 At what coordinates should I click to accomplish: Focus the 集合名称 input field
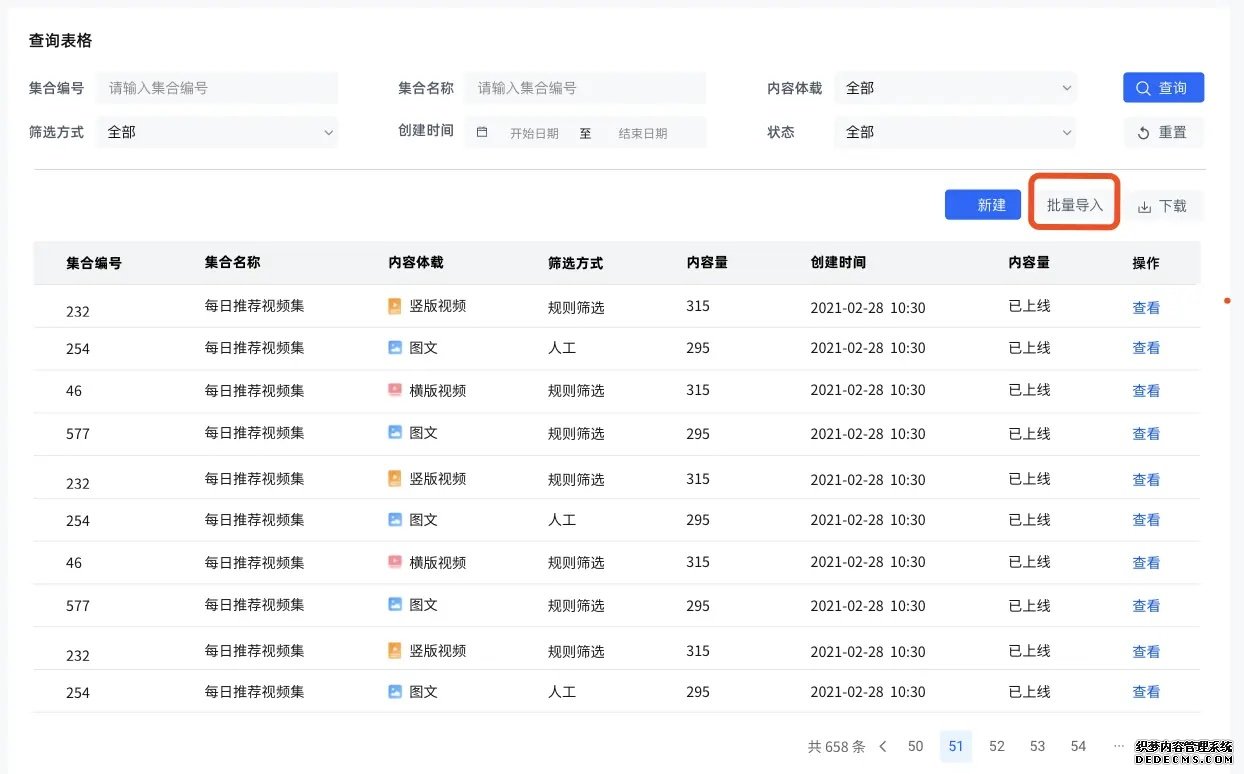[586, 88]
